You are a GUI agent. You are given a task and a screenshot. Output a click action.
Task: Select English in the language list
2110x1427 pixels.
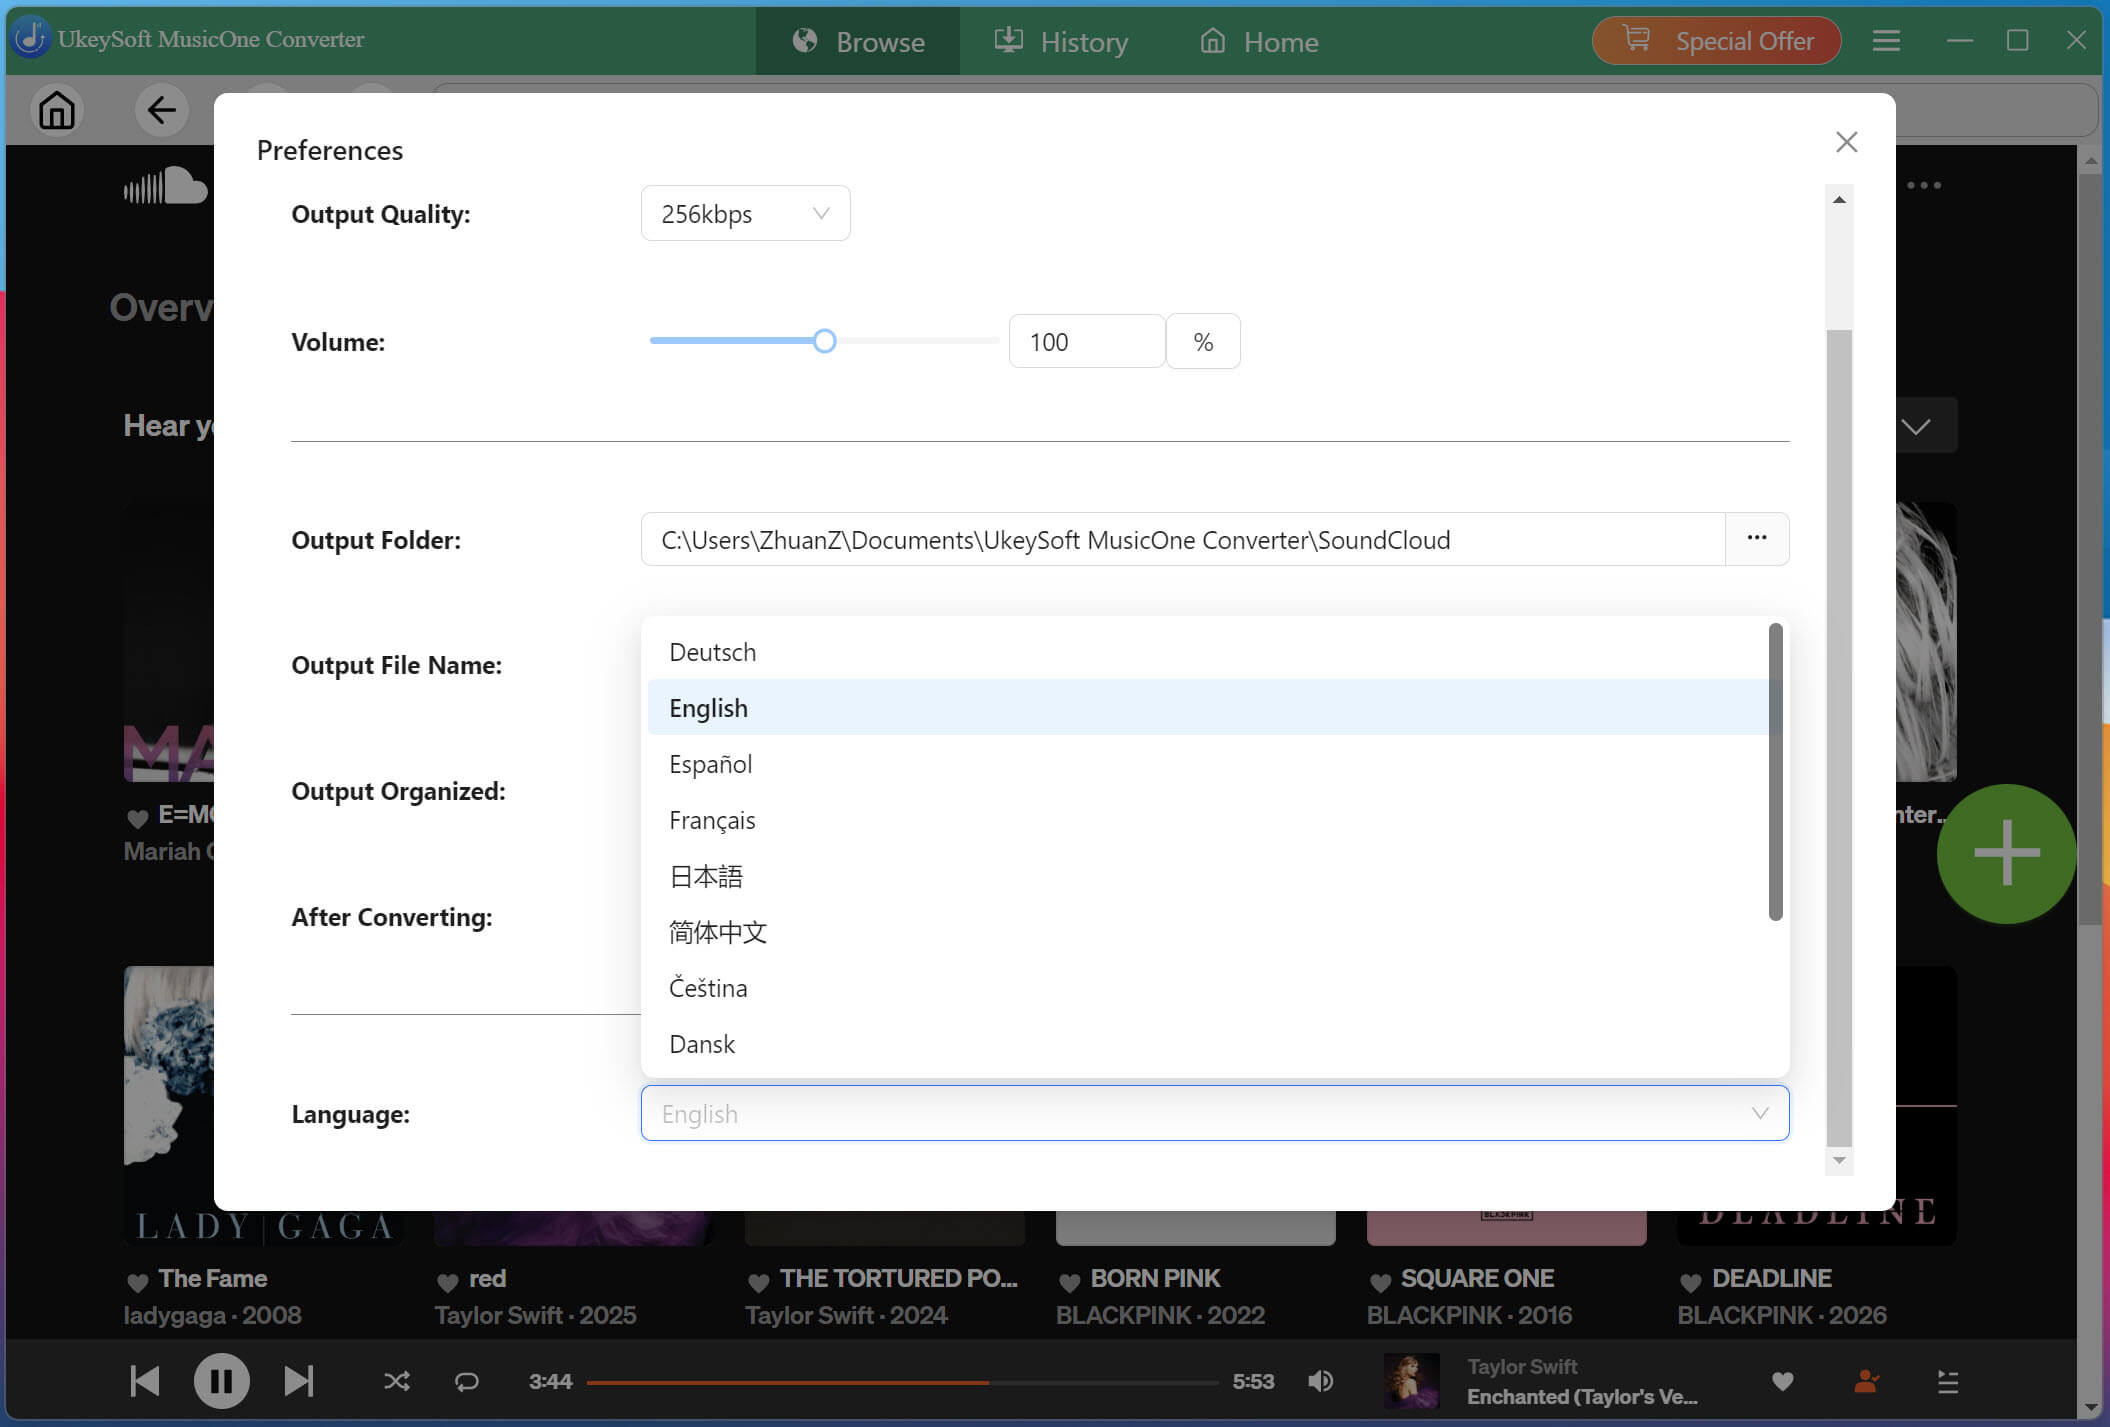click(1208, 708)
